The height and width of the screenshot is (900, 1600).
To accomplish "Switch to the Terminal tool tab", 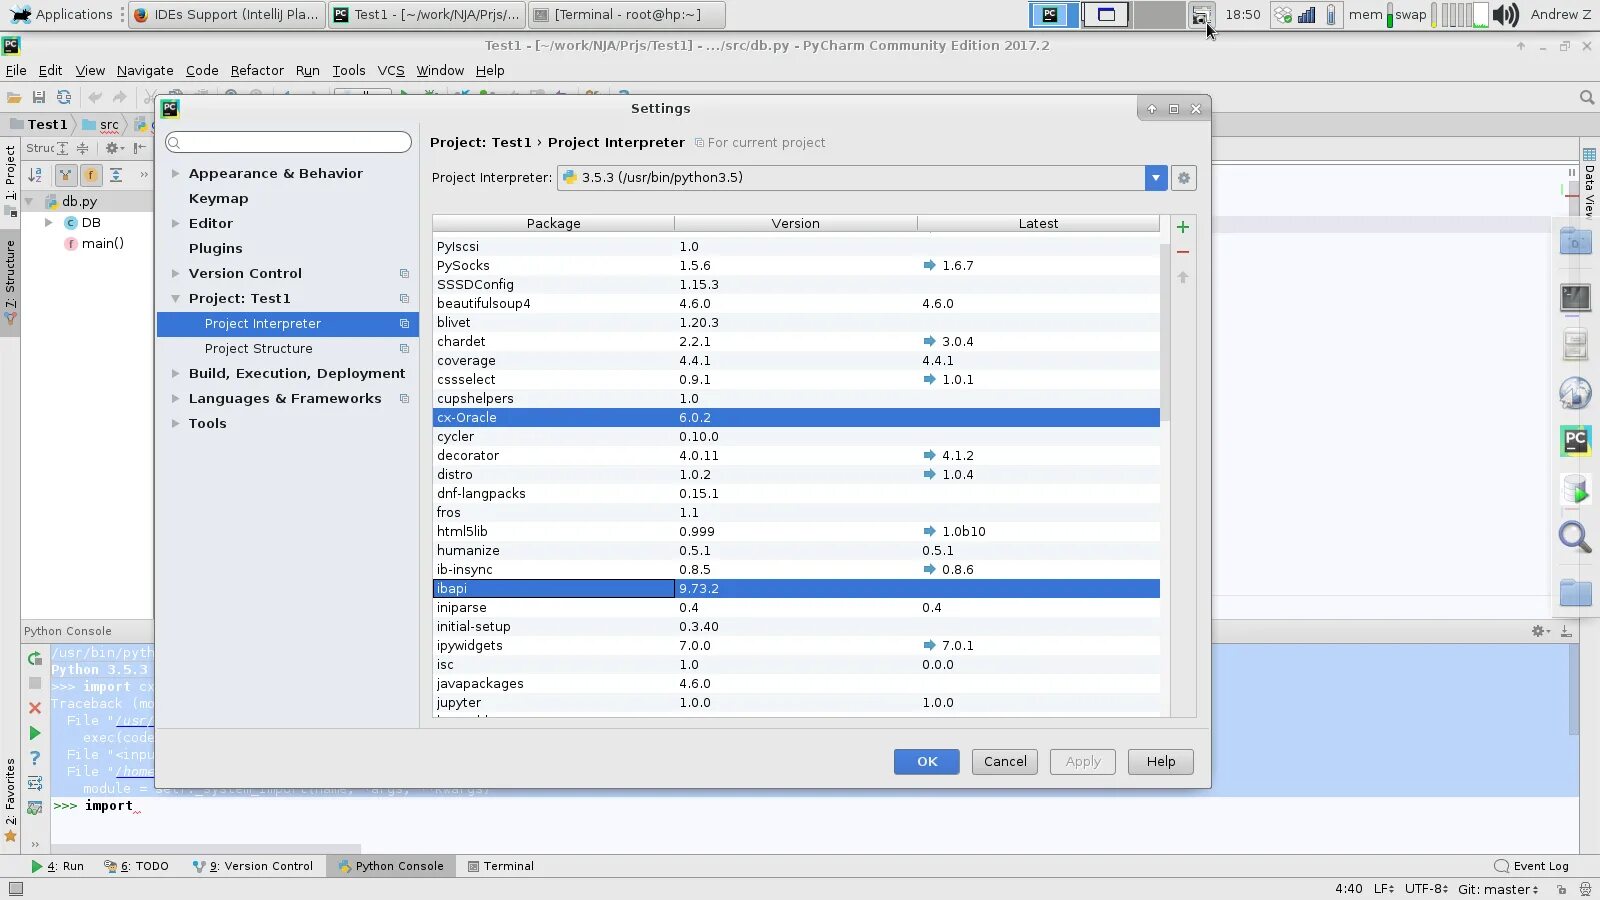I will coord(500,866).
